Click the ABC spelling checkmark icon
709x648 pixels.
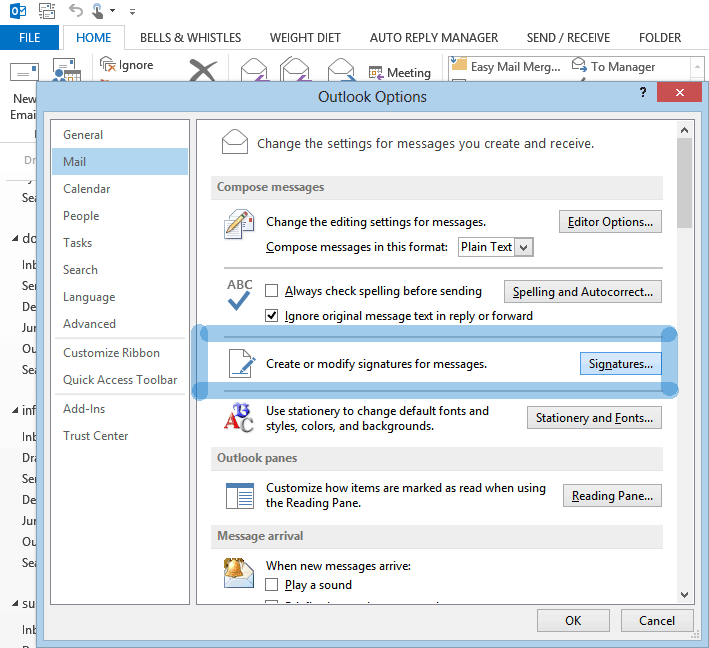click(240, 293)
